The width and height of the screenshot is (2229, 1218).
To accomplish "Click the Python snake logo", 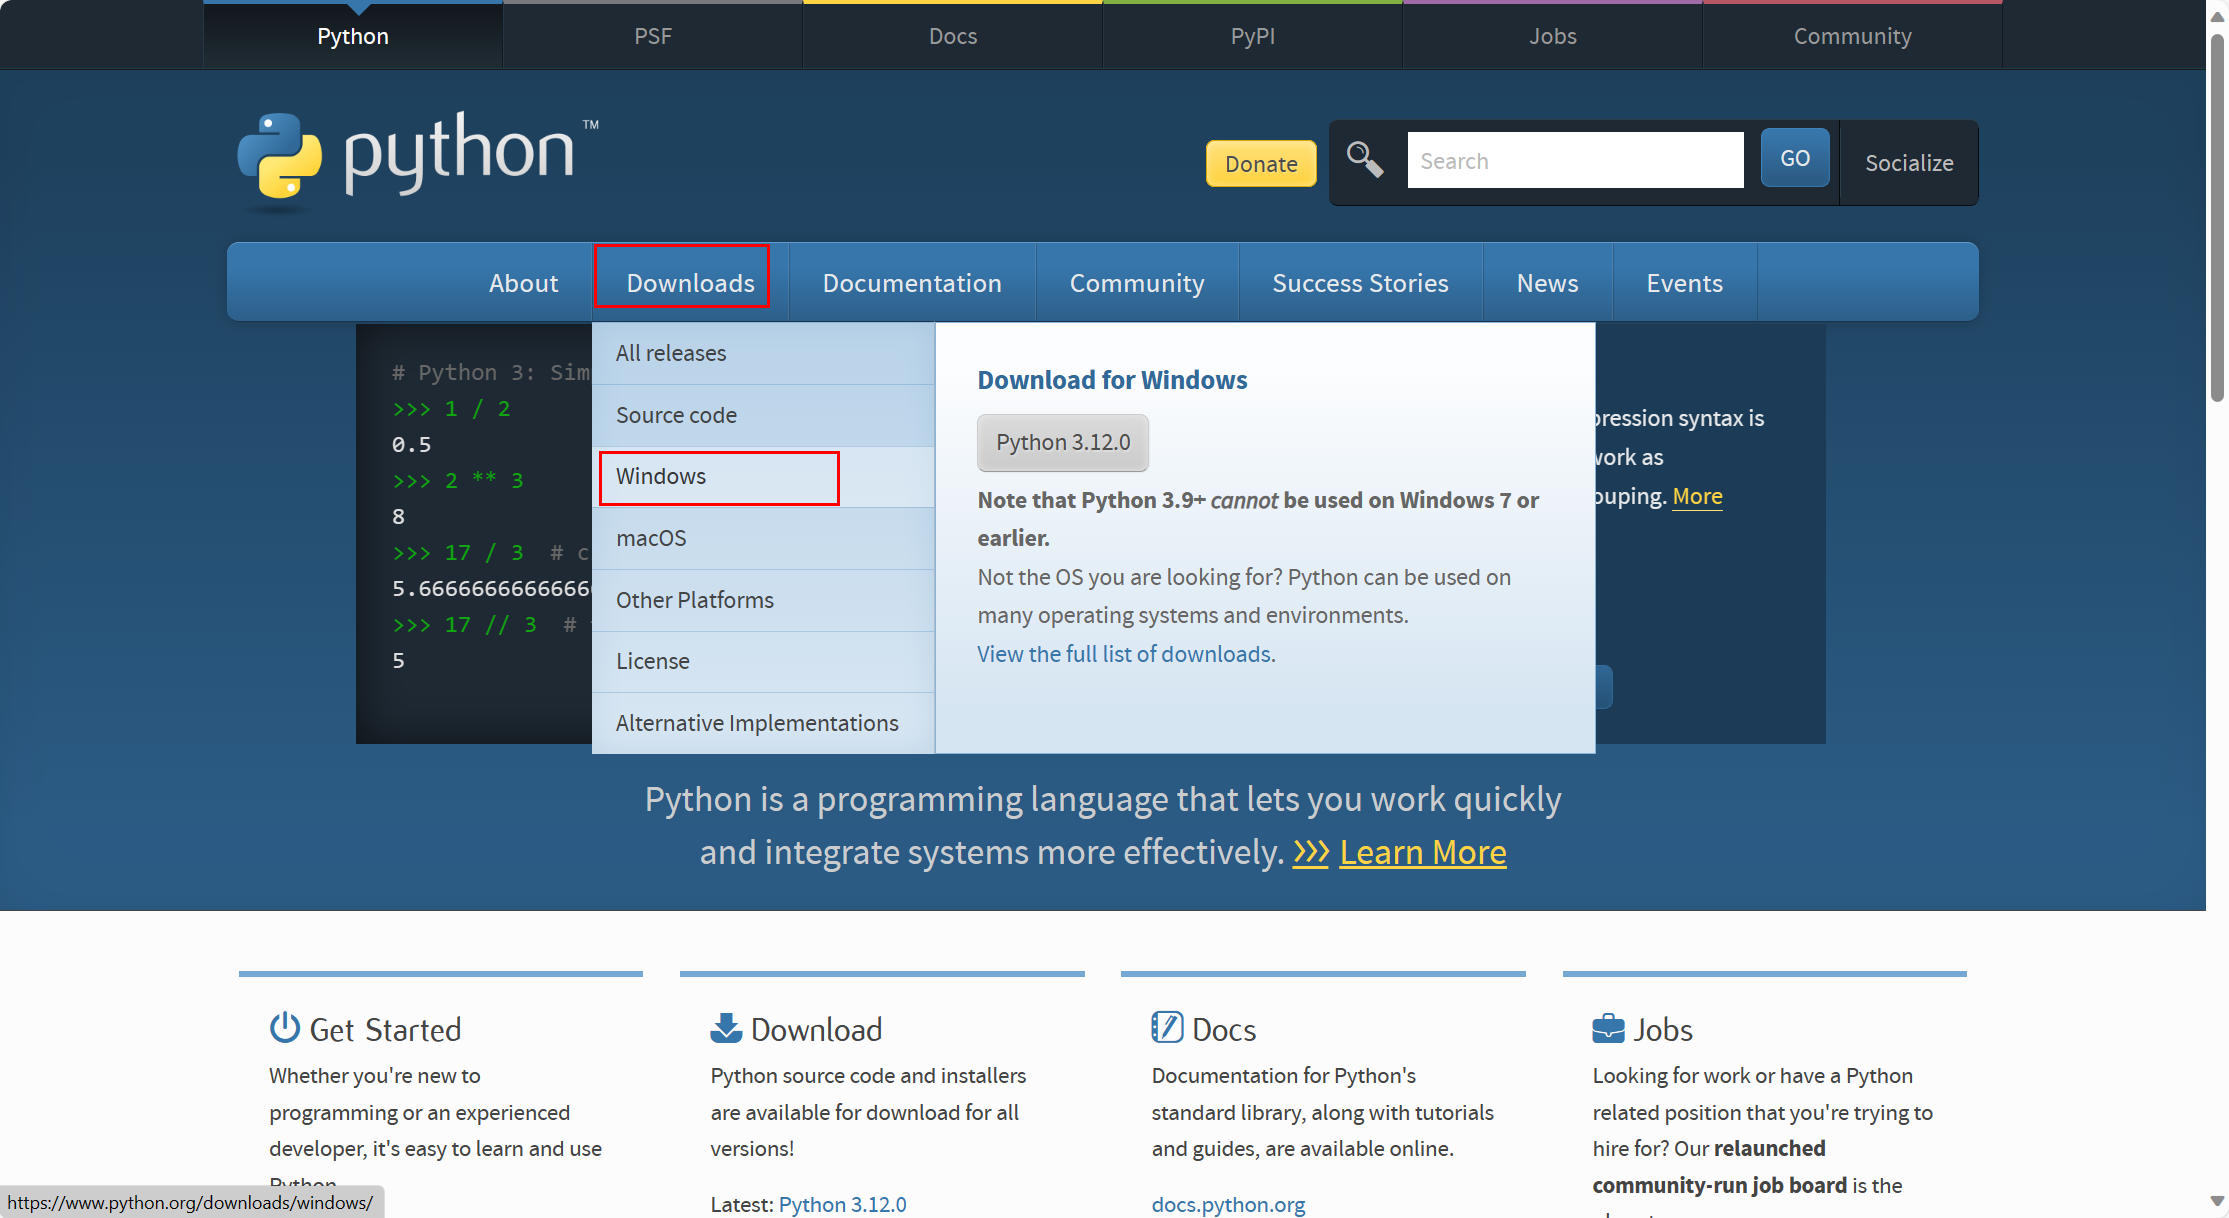I will pos(280,155).
